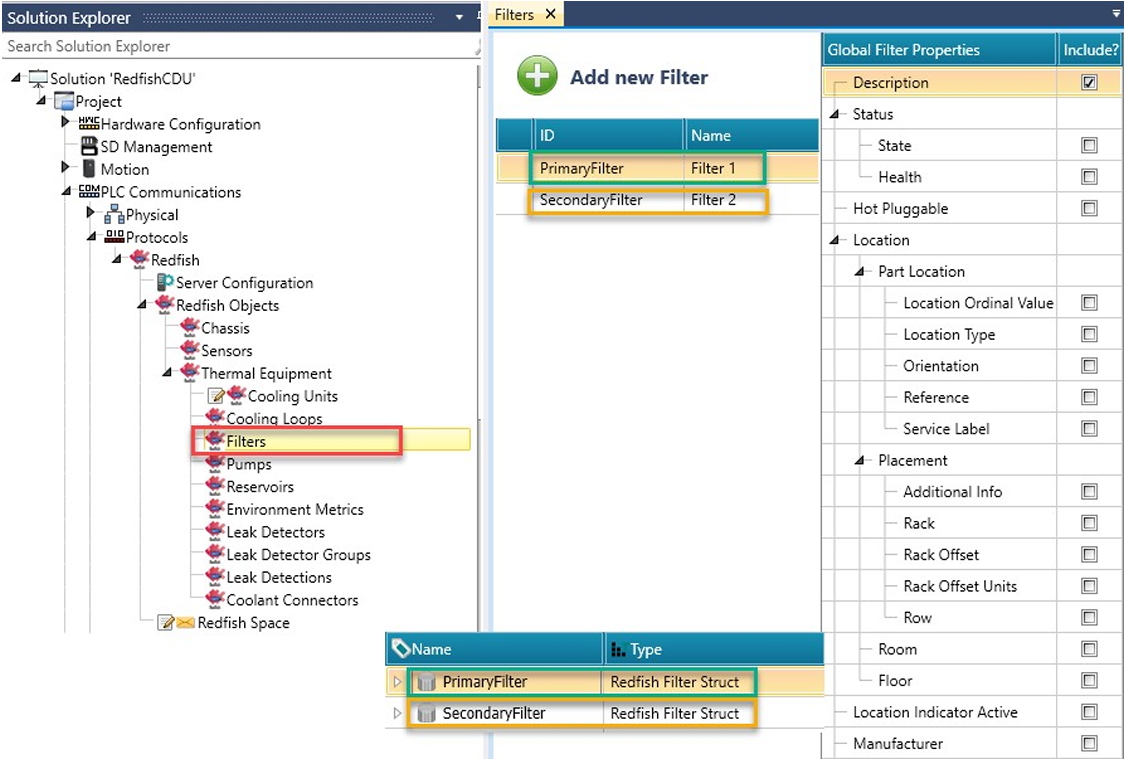Open the Leak Detectors tree item

275,532
